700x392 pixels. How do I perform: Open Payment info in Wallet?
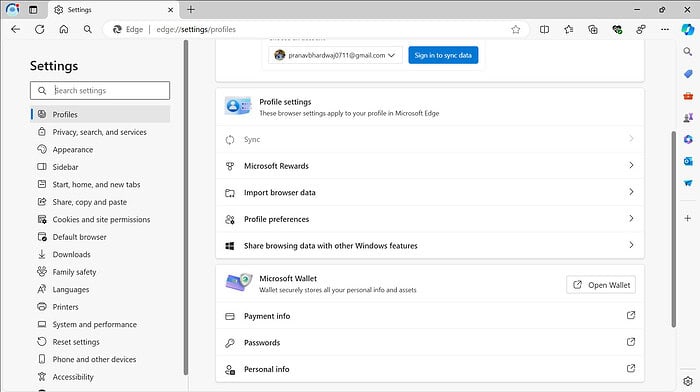430,316
